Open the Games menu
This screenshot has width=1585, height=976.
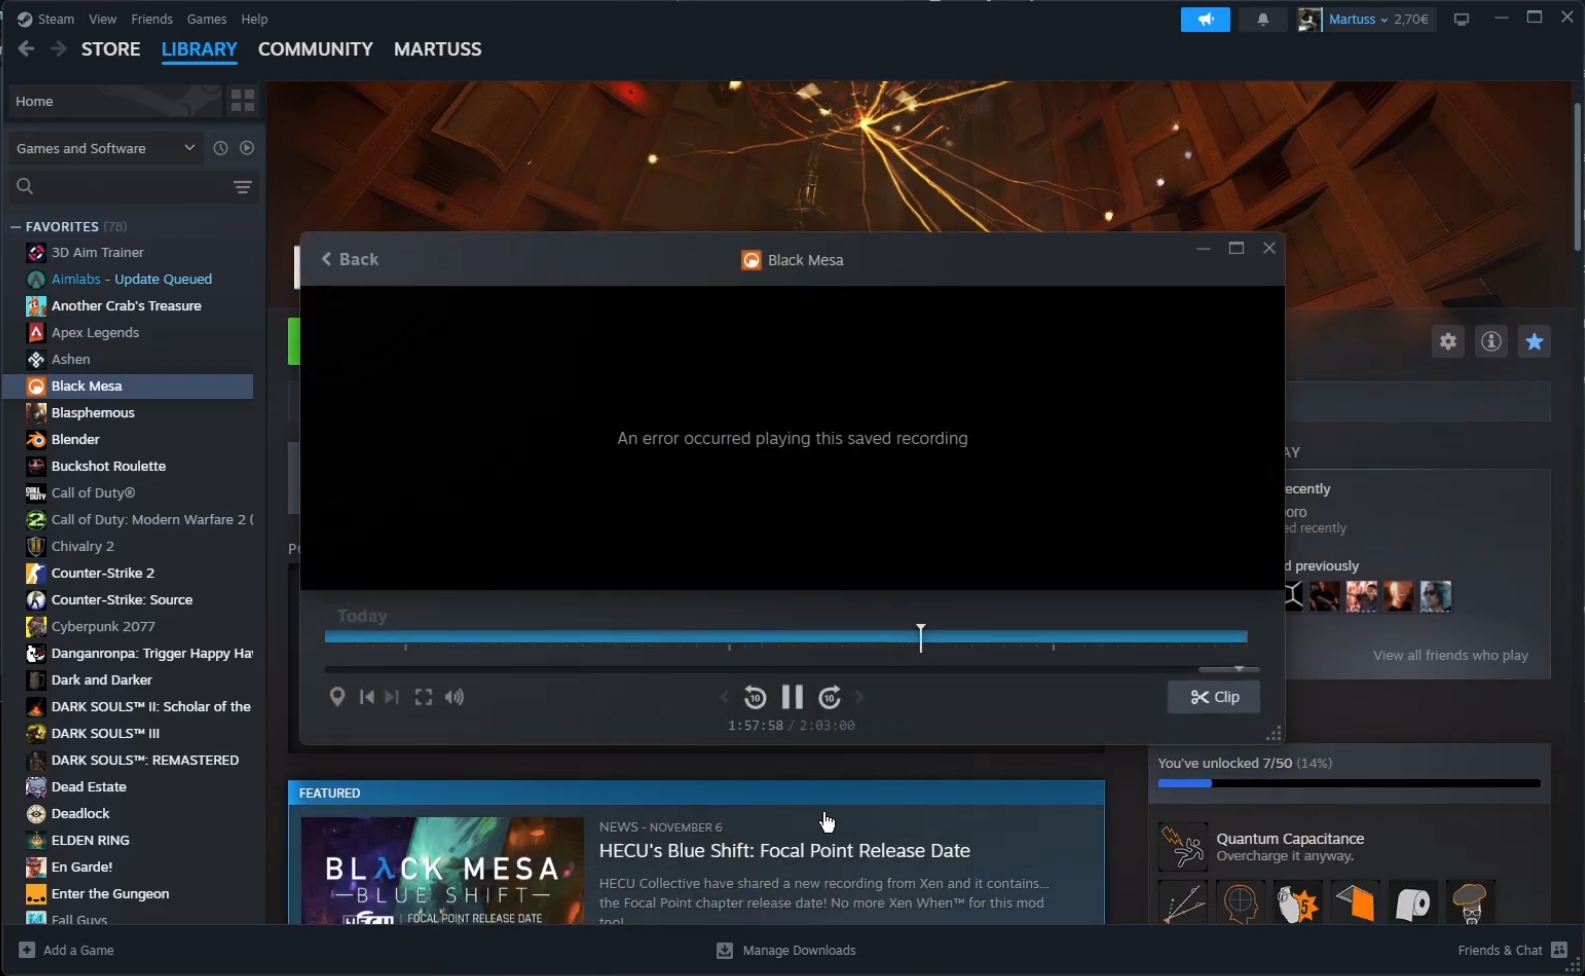(207, 19)
